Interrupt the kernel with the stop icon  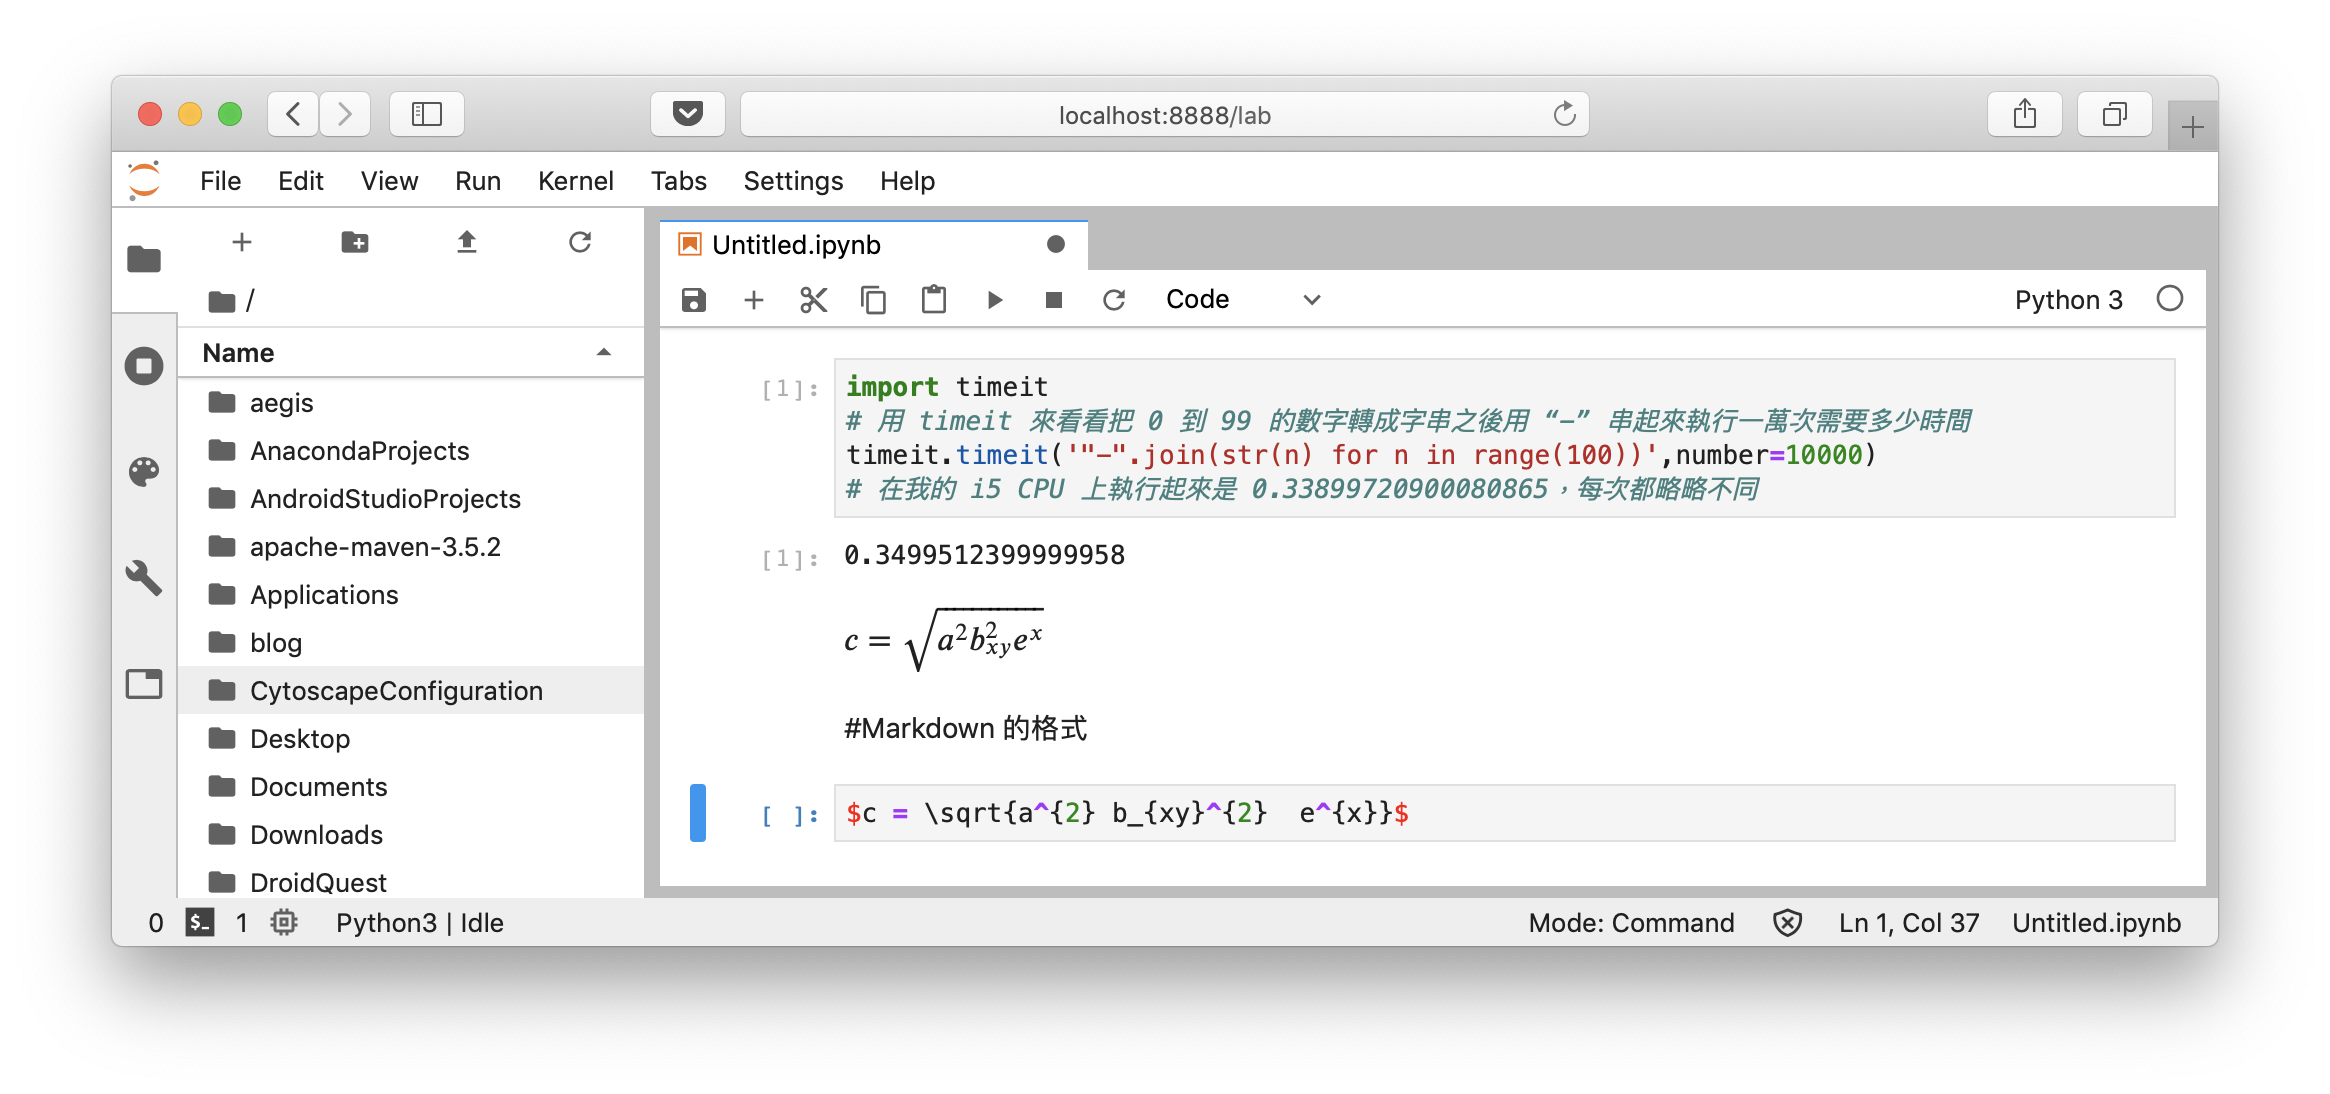pyautogui.click(x=1053, y=300)
